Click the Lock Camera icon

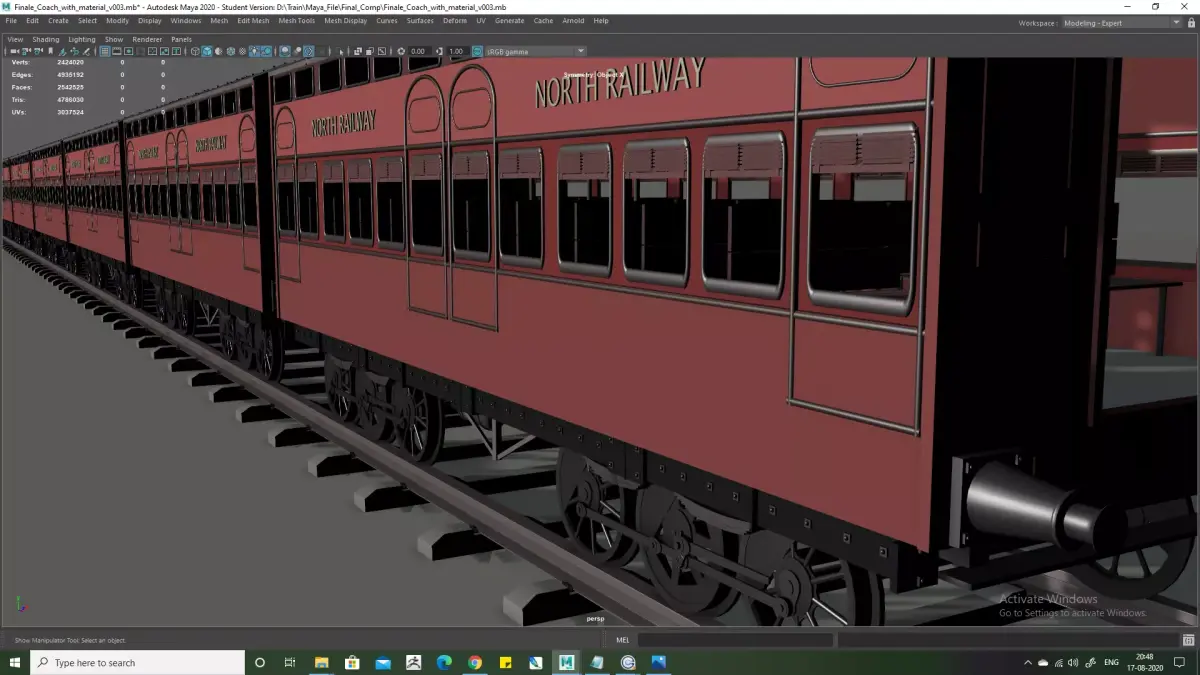[26, 51]
